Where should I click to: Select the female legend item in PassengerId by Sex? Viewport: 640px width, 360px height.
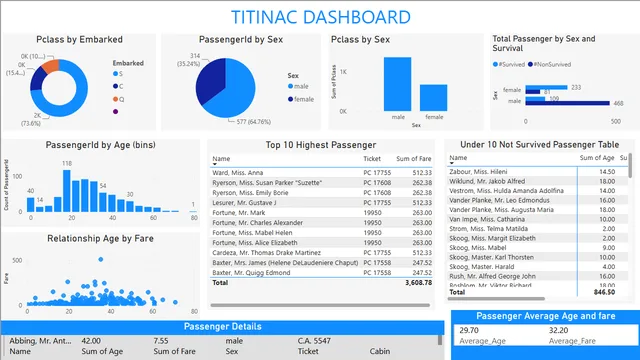tap(301, 99)
